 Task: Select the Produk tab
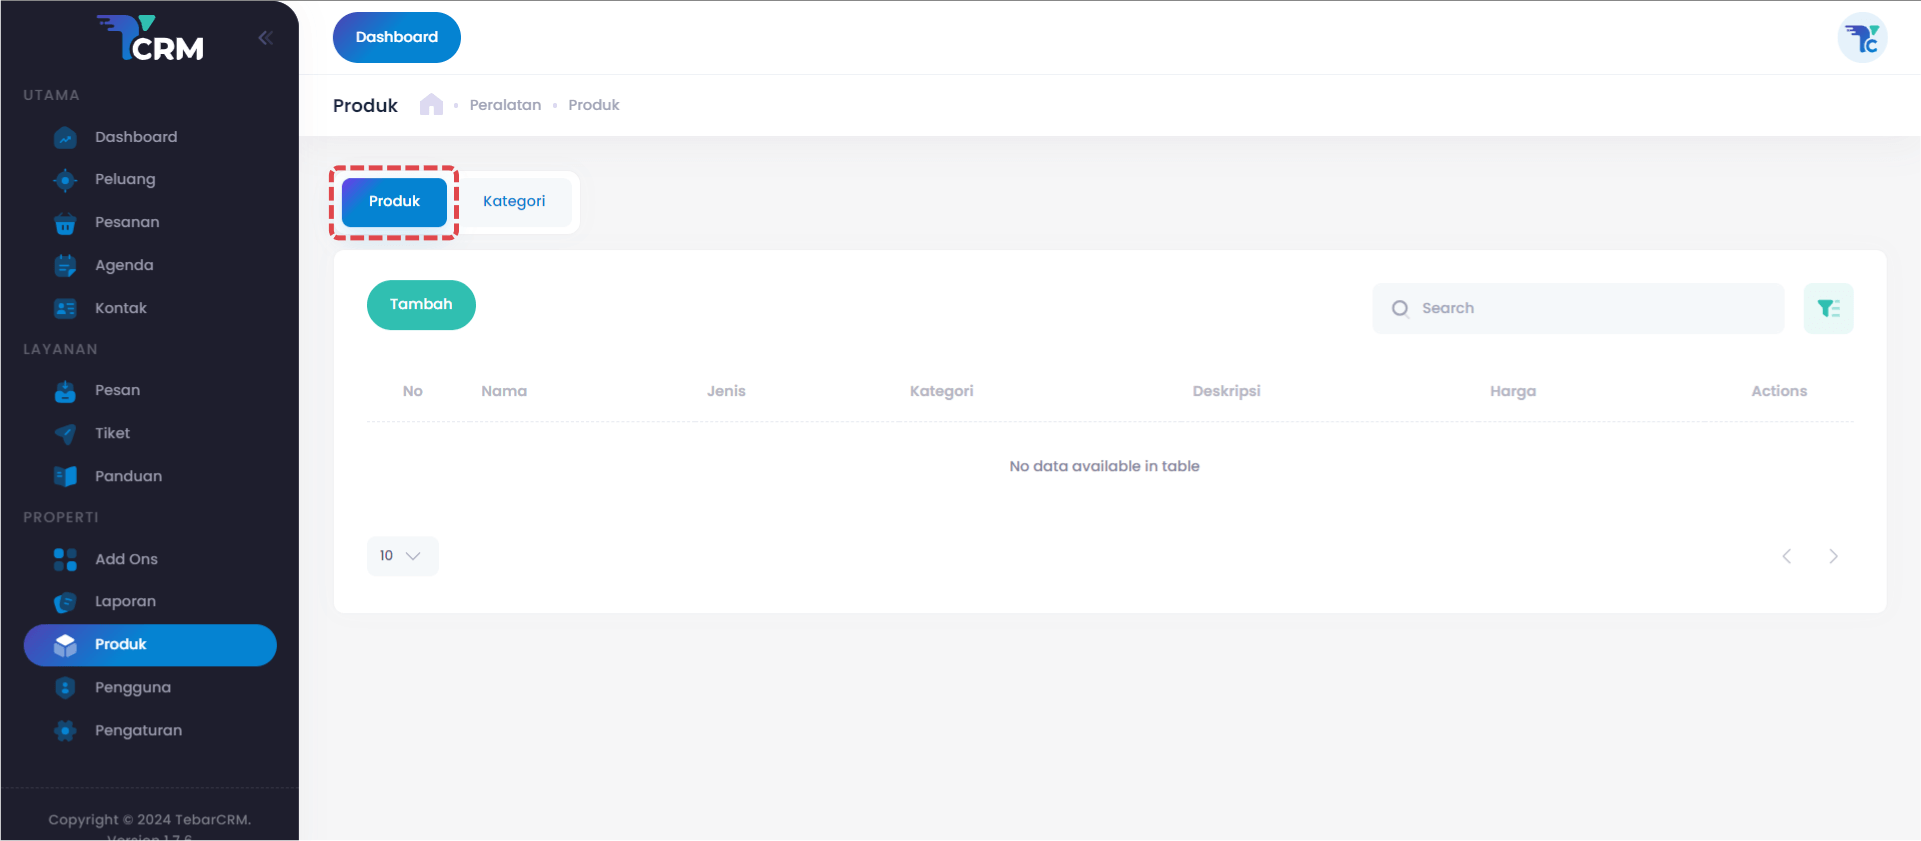pos(394,202)
